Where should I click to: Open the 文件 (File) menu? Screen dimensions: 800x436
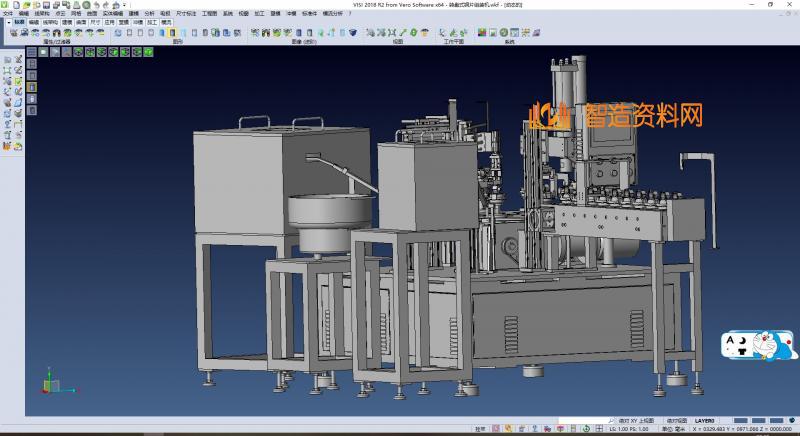coord(8,13)
